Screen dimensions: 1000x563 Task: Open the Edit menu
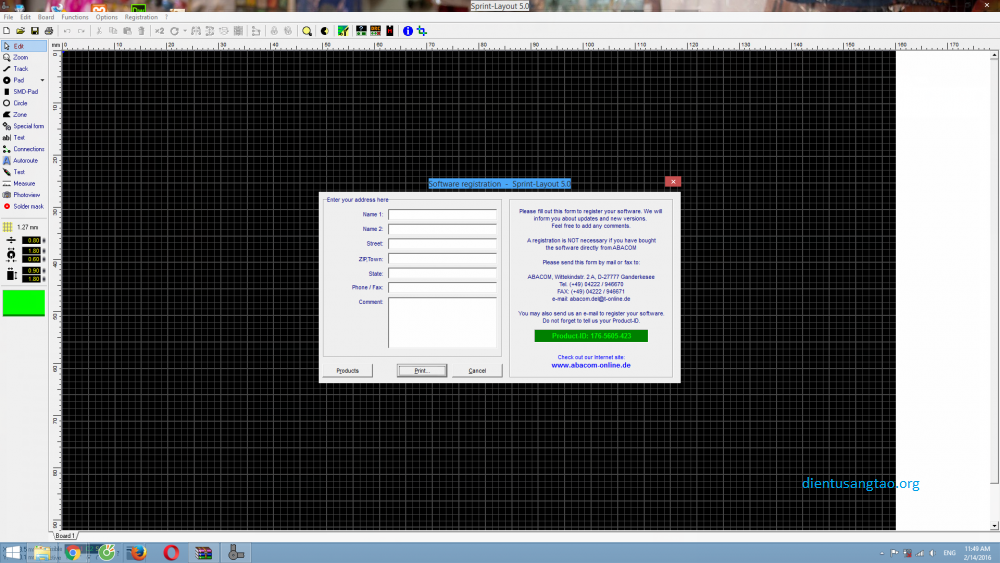click(x=26, y=17)
